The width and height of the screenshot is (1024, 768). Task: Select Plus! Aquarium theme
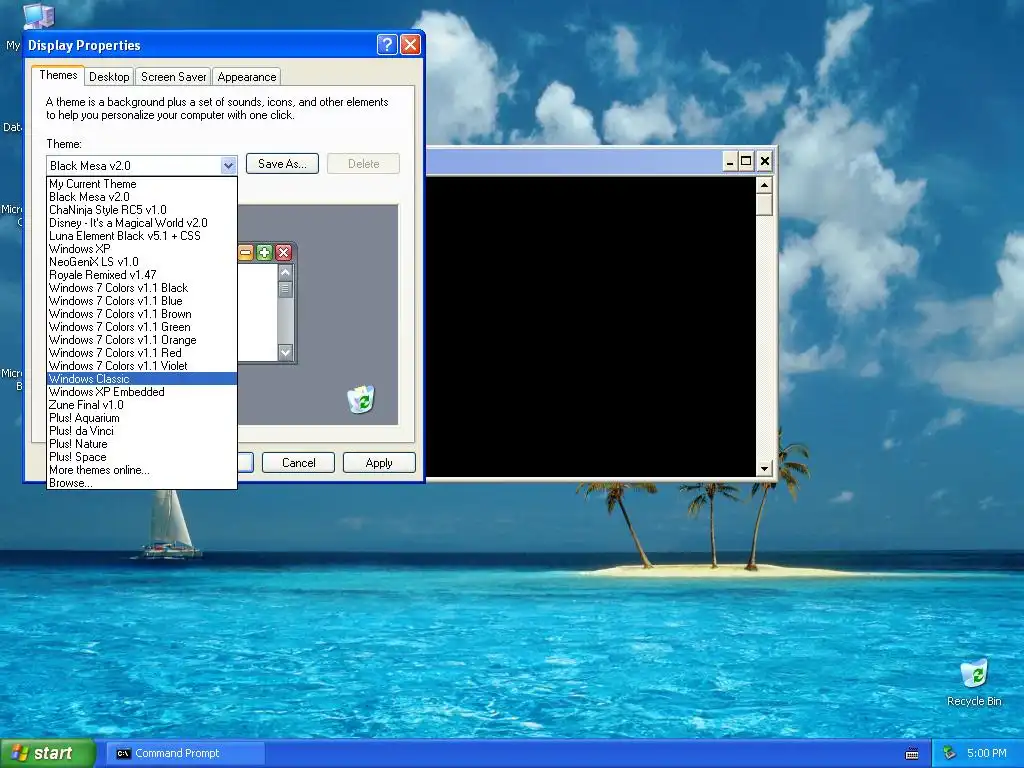point(142,418)
